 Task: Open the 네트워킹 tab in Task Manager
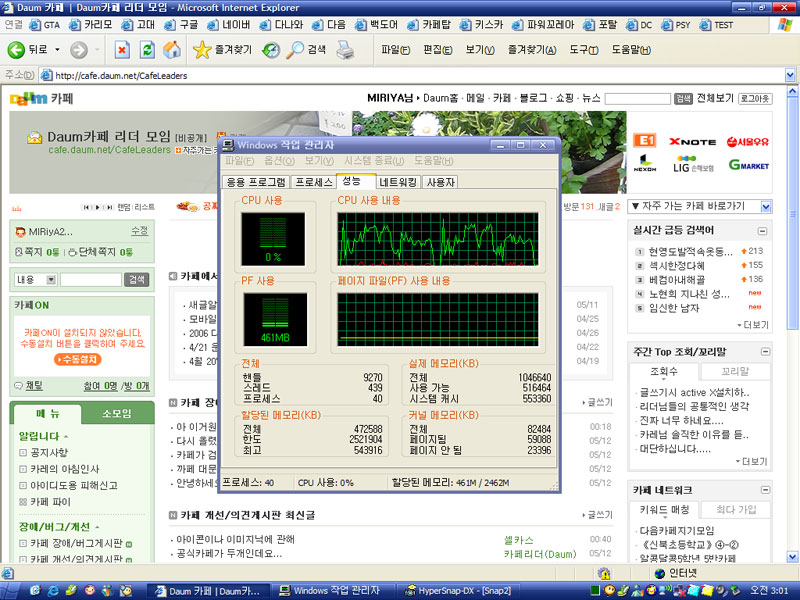398,182
